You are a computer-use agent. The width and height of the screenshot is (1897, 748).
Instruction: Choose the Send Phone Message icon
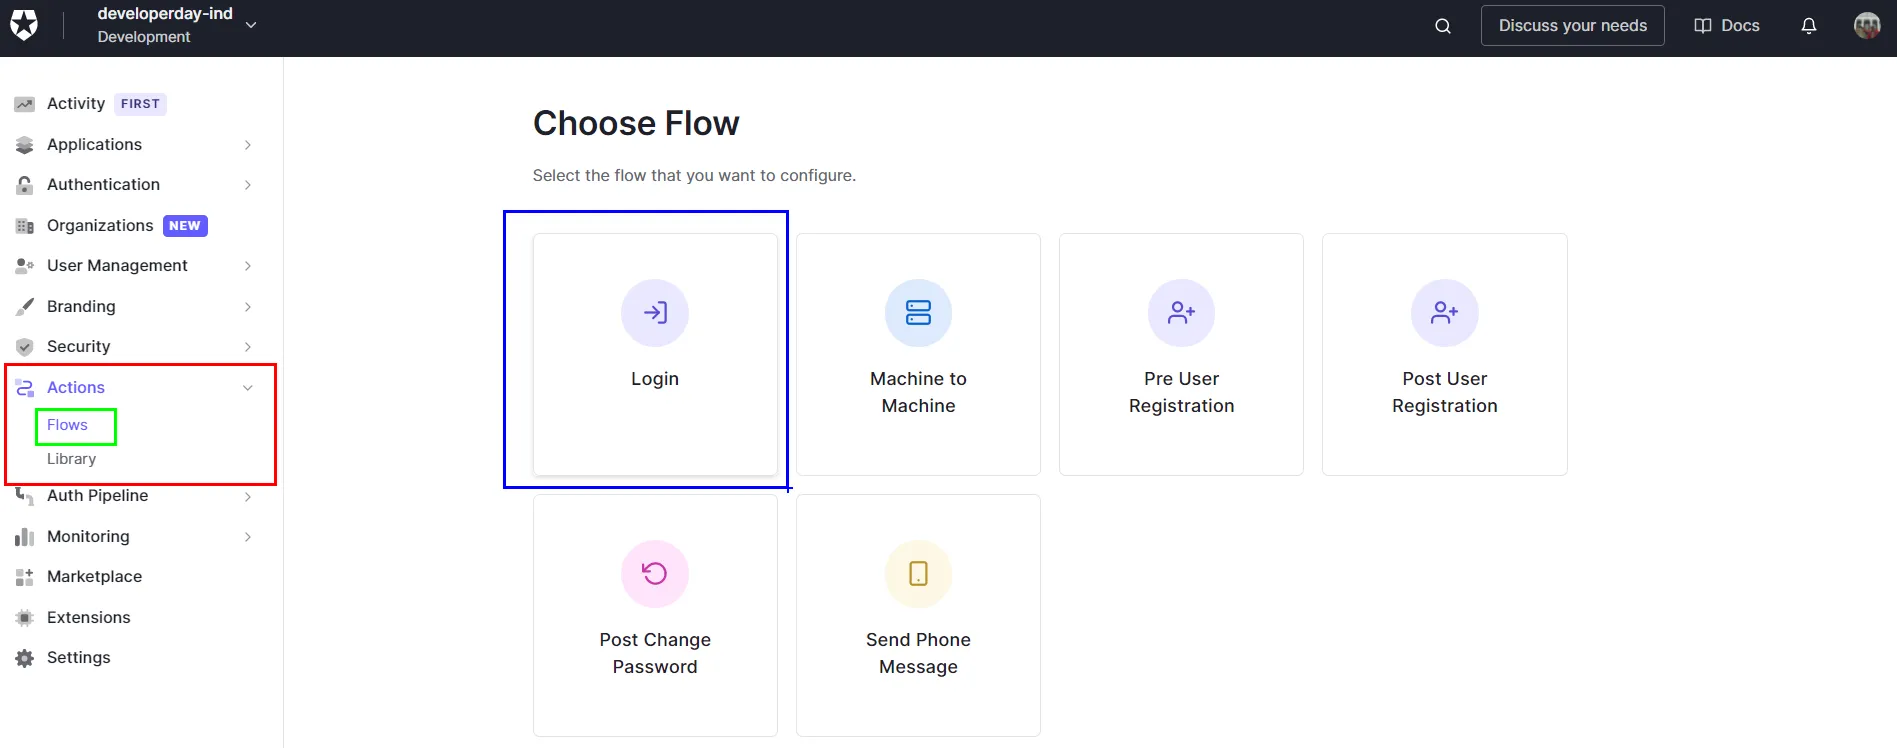(x=918, y=574)
